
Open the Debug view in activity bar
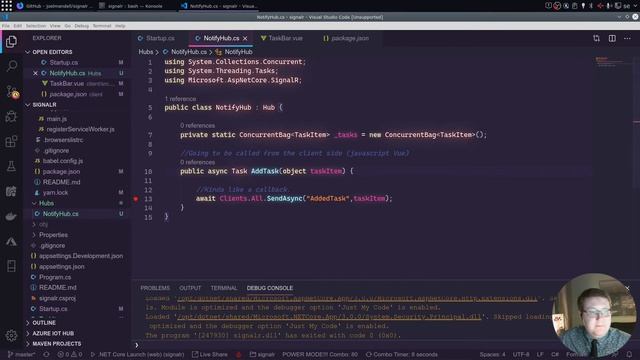[11, 117]
